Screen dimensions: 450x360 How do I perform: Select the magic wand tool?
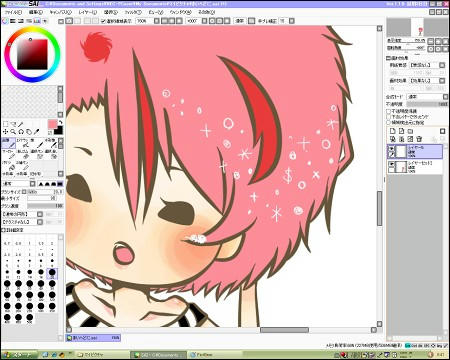(x=21, y=124)
